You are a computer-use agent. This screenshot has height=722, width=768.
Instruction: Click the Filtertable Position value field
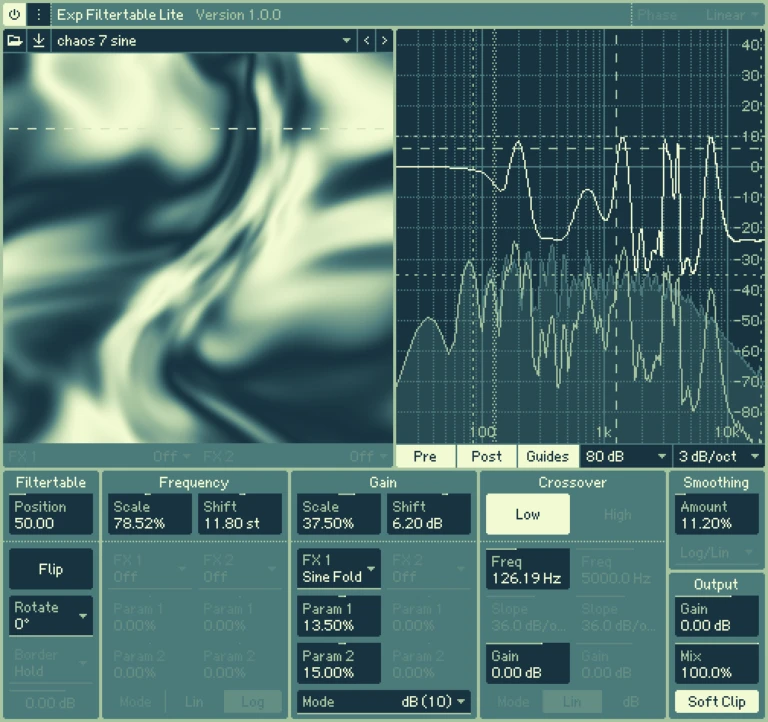click(x=51, y=514)
